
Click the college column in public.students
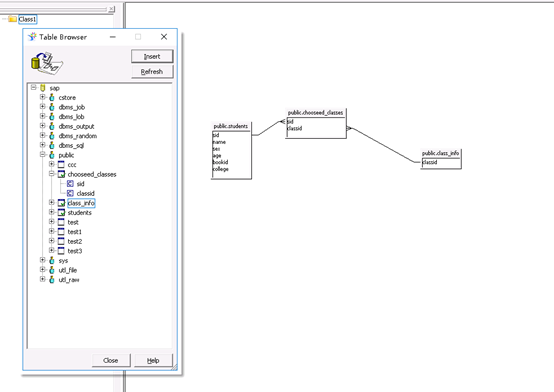click(x=220, y=169)
